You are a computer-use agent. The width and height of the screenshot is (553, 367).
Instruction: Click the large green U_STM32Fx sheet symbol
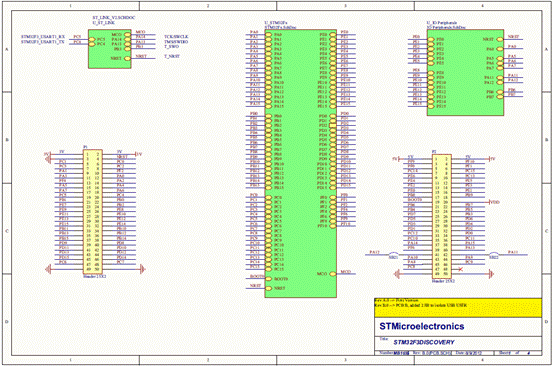coord(300,164)
